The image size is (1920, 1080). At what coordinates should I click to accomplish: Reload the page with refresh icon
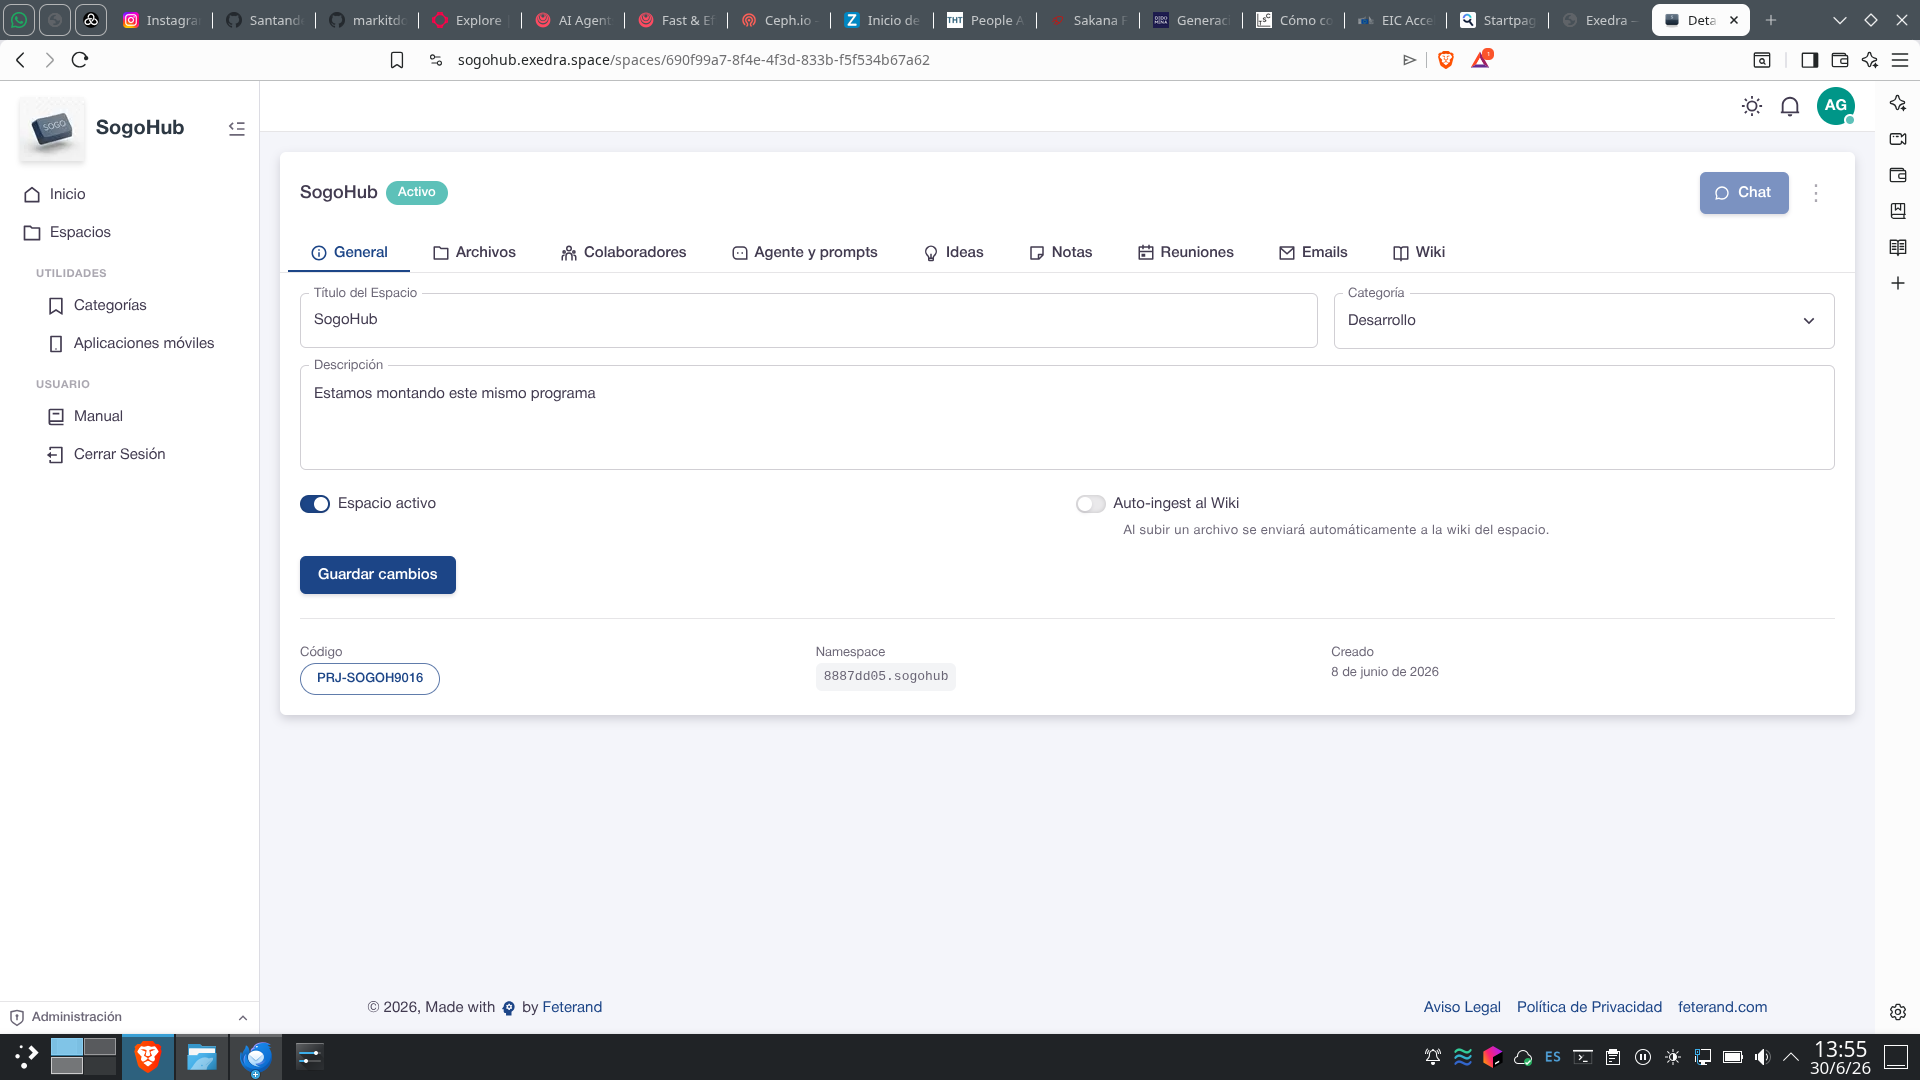80,60
